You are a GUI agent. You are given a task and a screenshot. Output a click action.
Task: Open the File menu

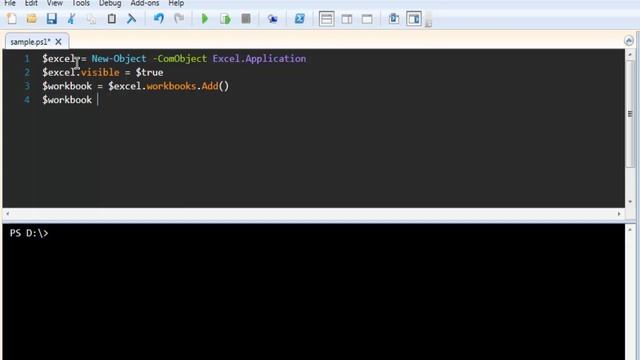[x=10, y=3]
